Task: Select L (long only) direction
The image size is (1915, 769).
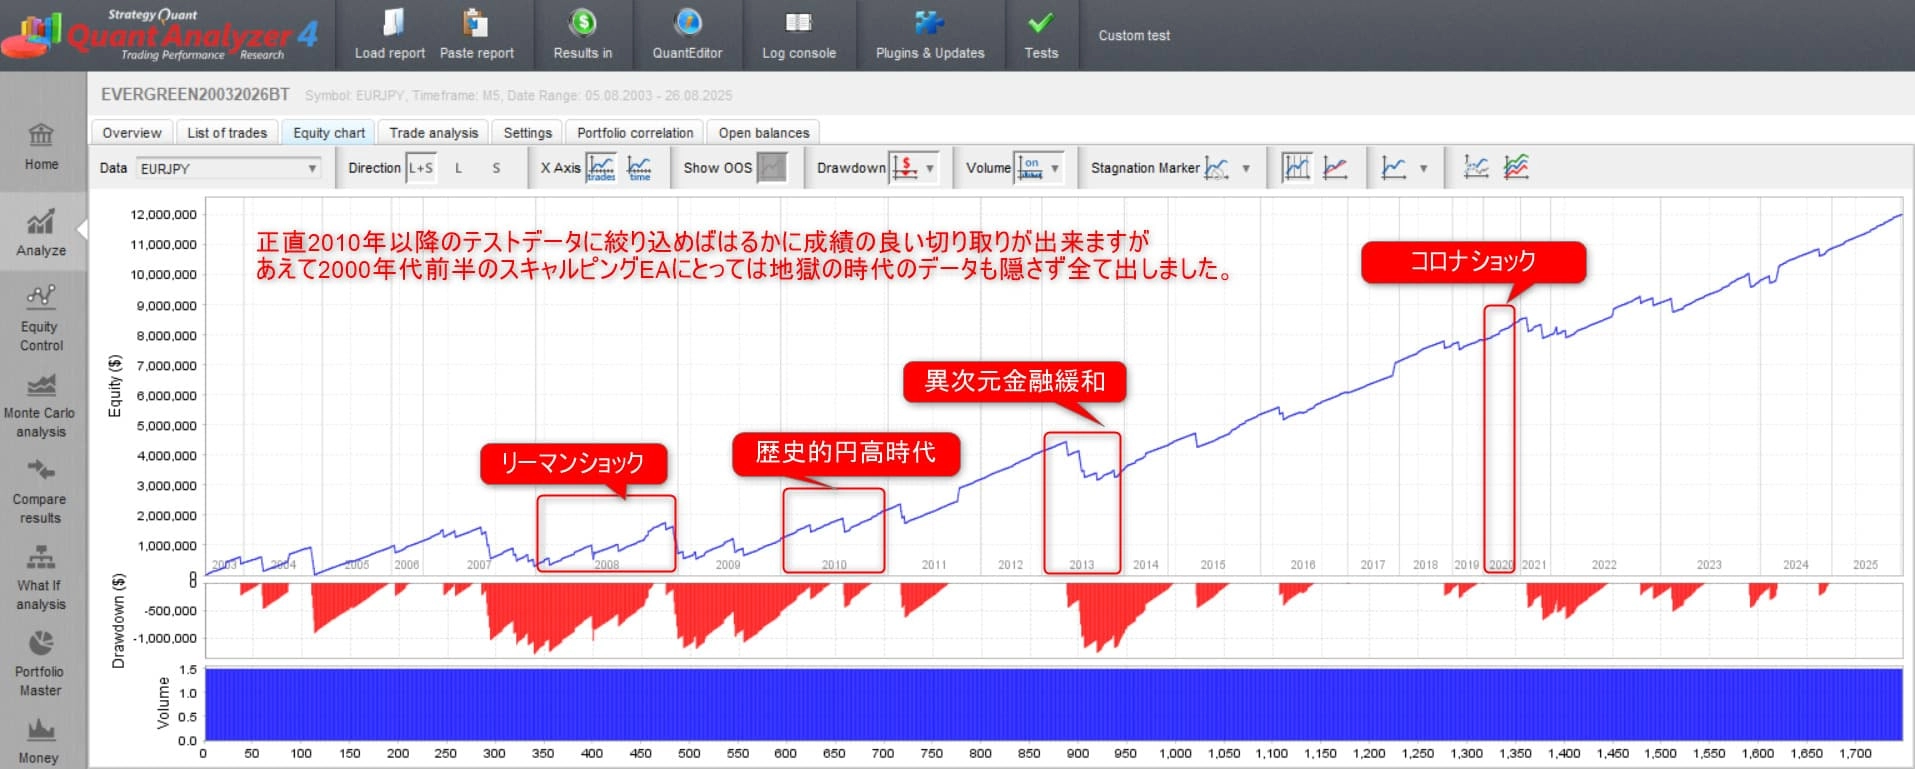Action: pyautogui.click(x=459, y=168)
